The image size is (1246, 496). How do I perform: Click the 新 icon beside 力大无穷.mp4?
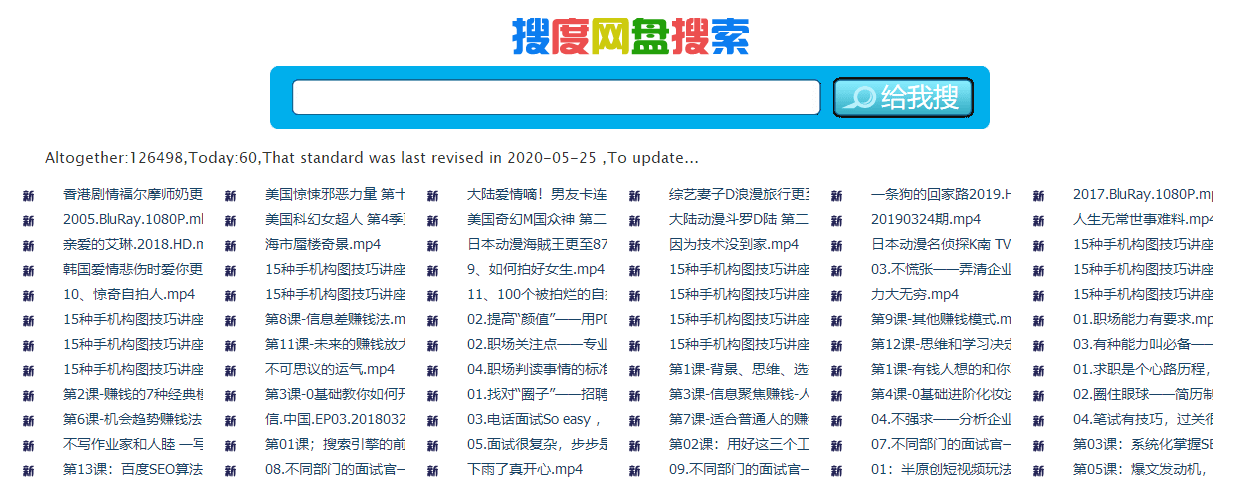point(836,295)
